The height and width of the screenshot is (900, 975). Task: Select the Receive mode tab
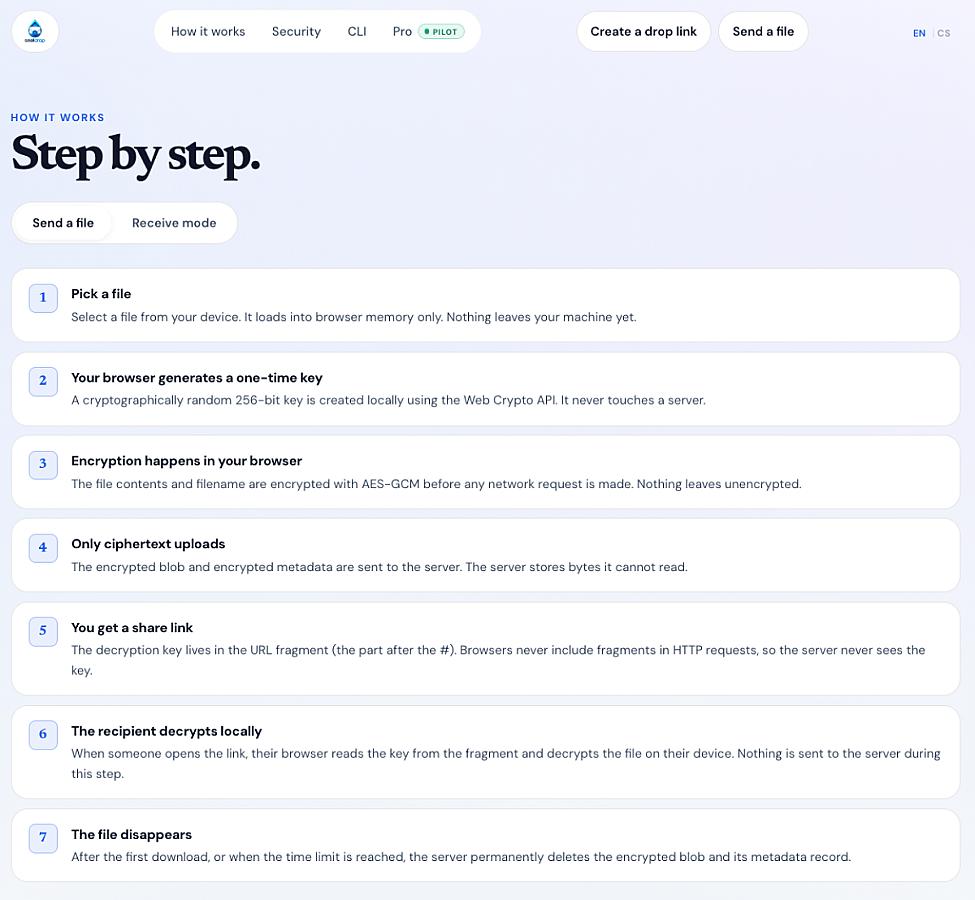pos(174,223)
